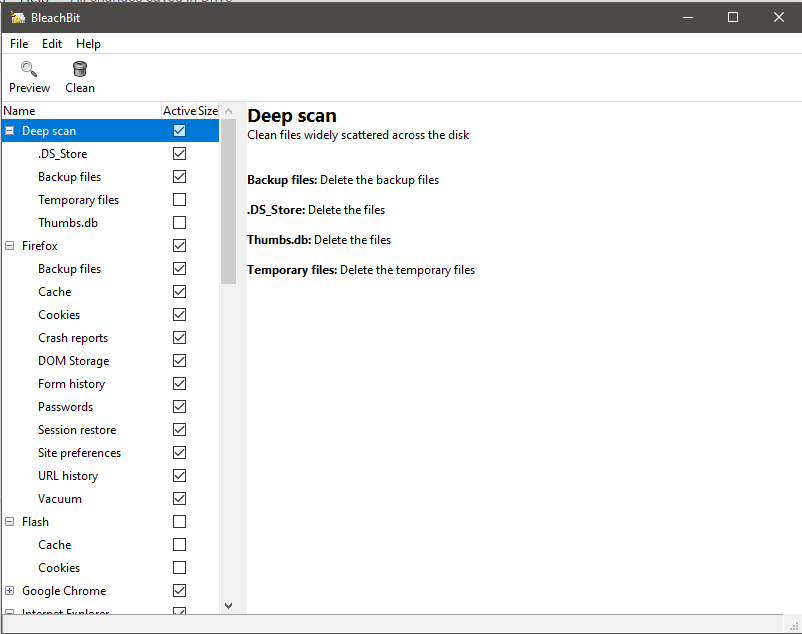The width and height of the screenshot is (802, 634).
Task: Uncheck the Firefox group checkbox
Action: pos(180,245)
